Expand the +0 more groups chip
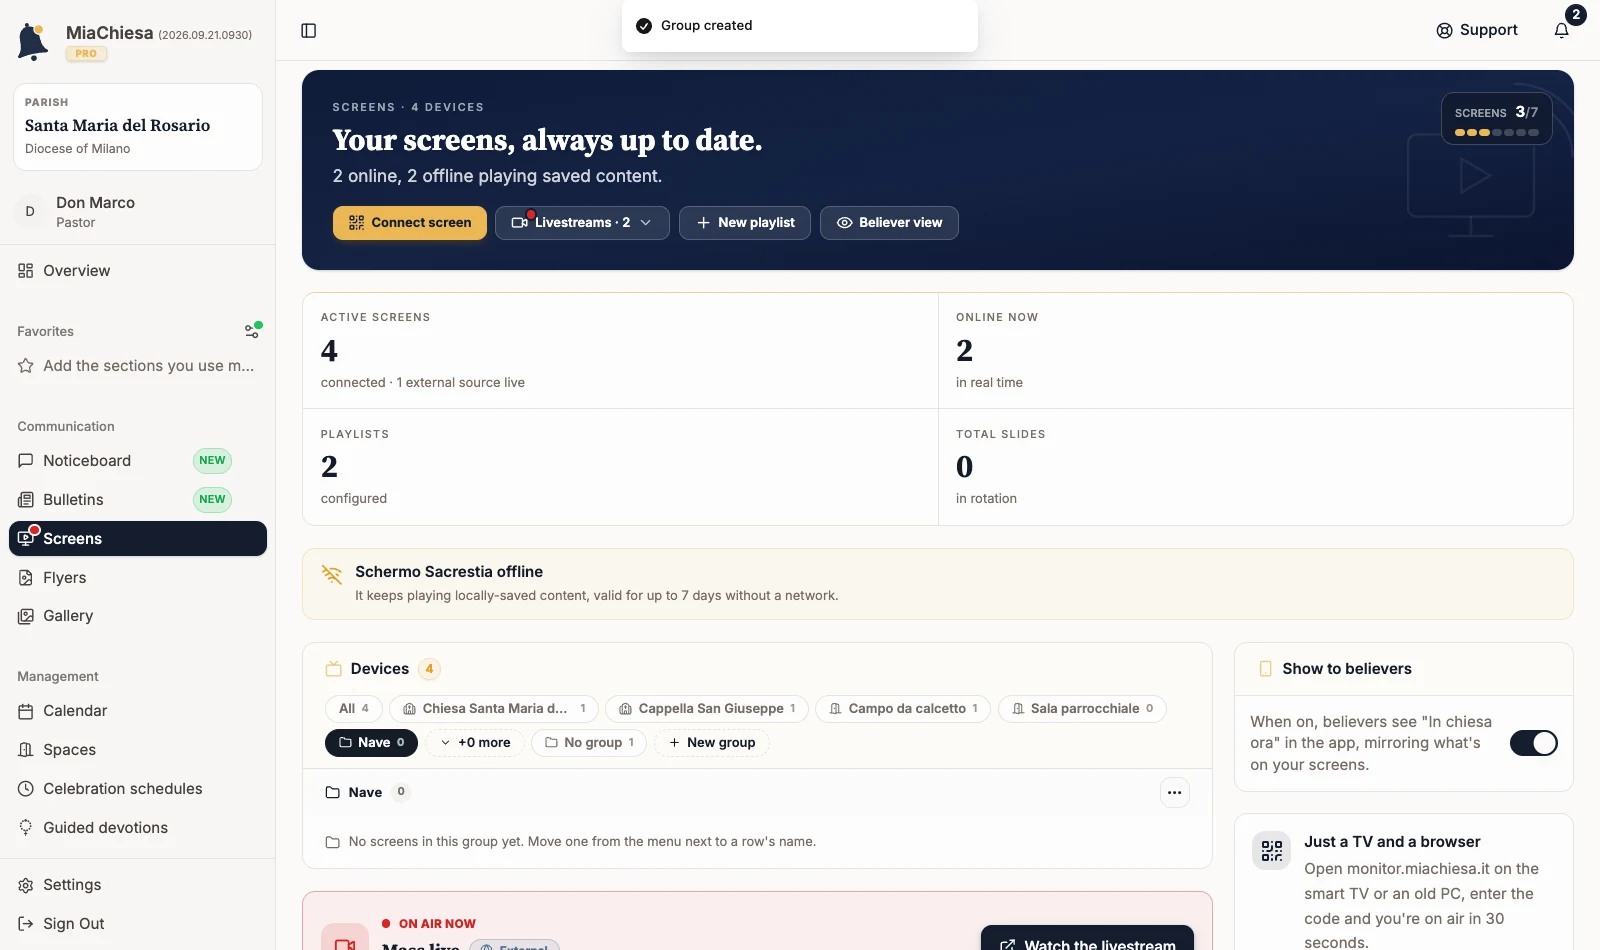This screenshot has width=1600, height=950. [475, 743]
